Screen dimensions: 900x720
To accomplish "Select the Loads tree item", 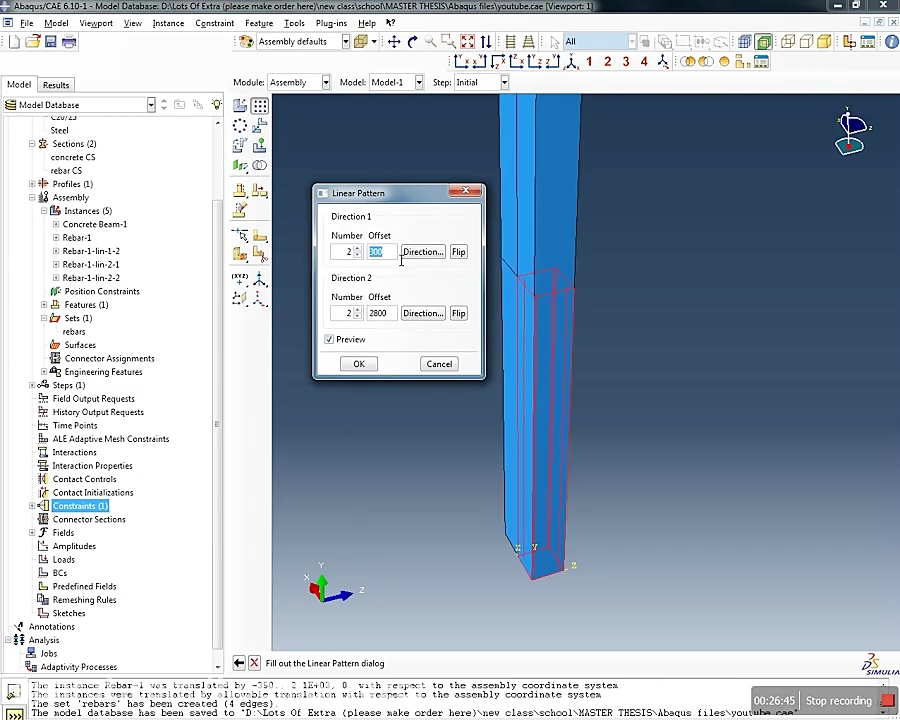I will 63,559.
